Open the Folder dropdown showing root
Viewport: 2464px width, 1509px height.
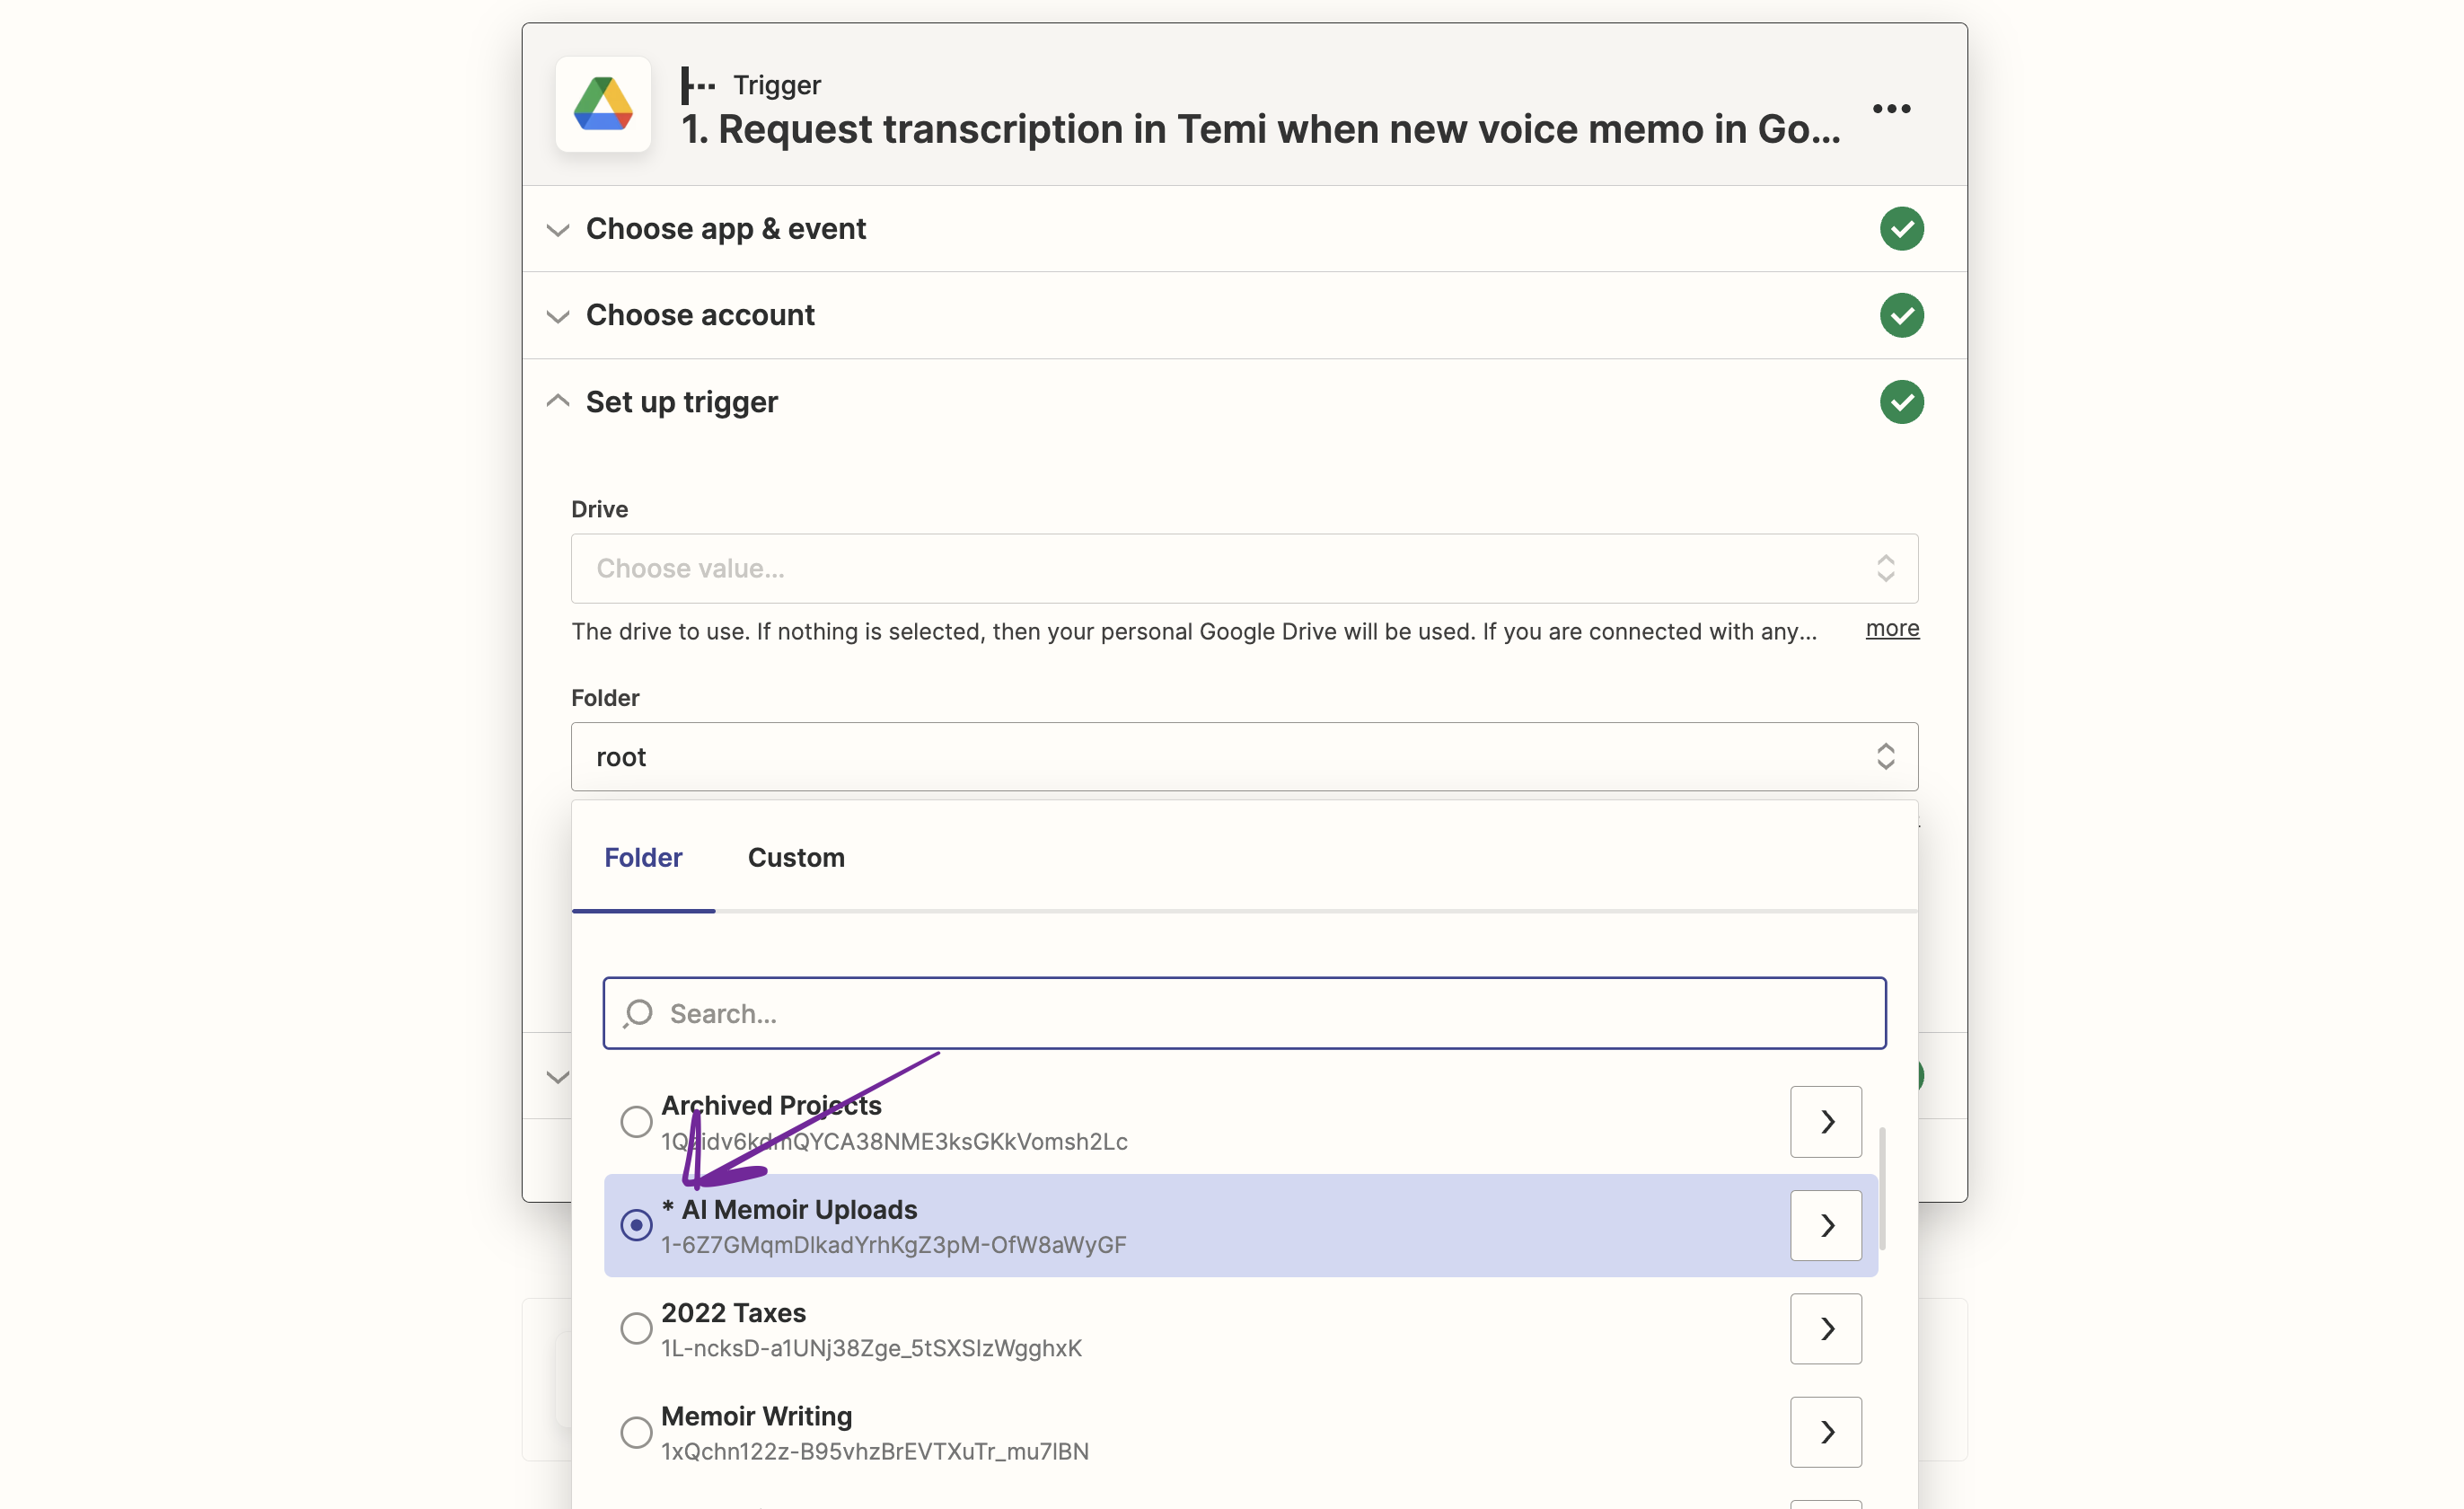coord(1243,757)
